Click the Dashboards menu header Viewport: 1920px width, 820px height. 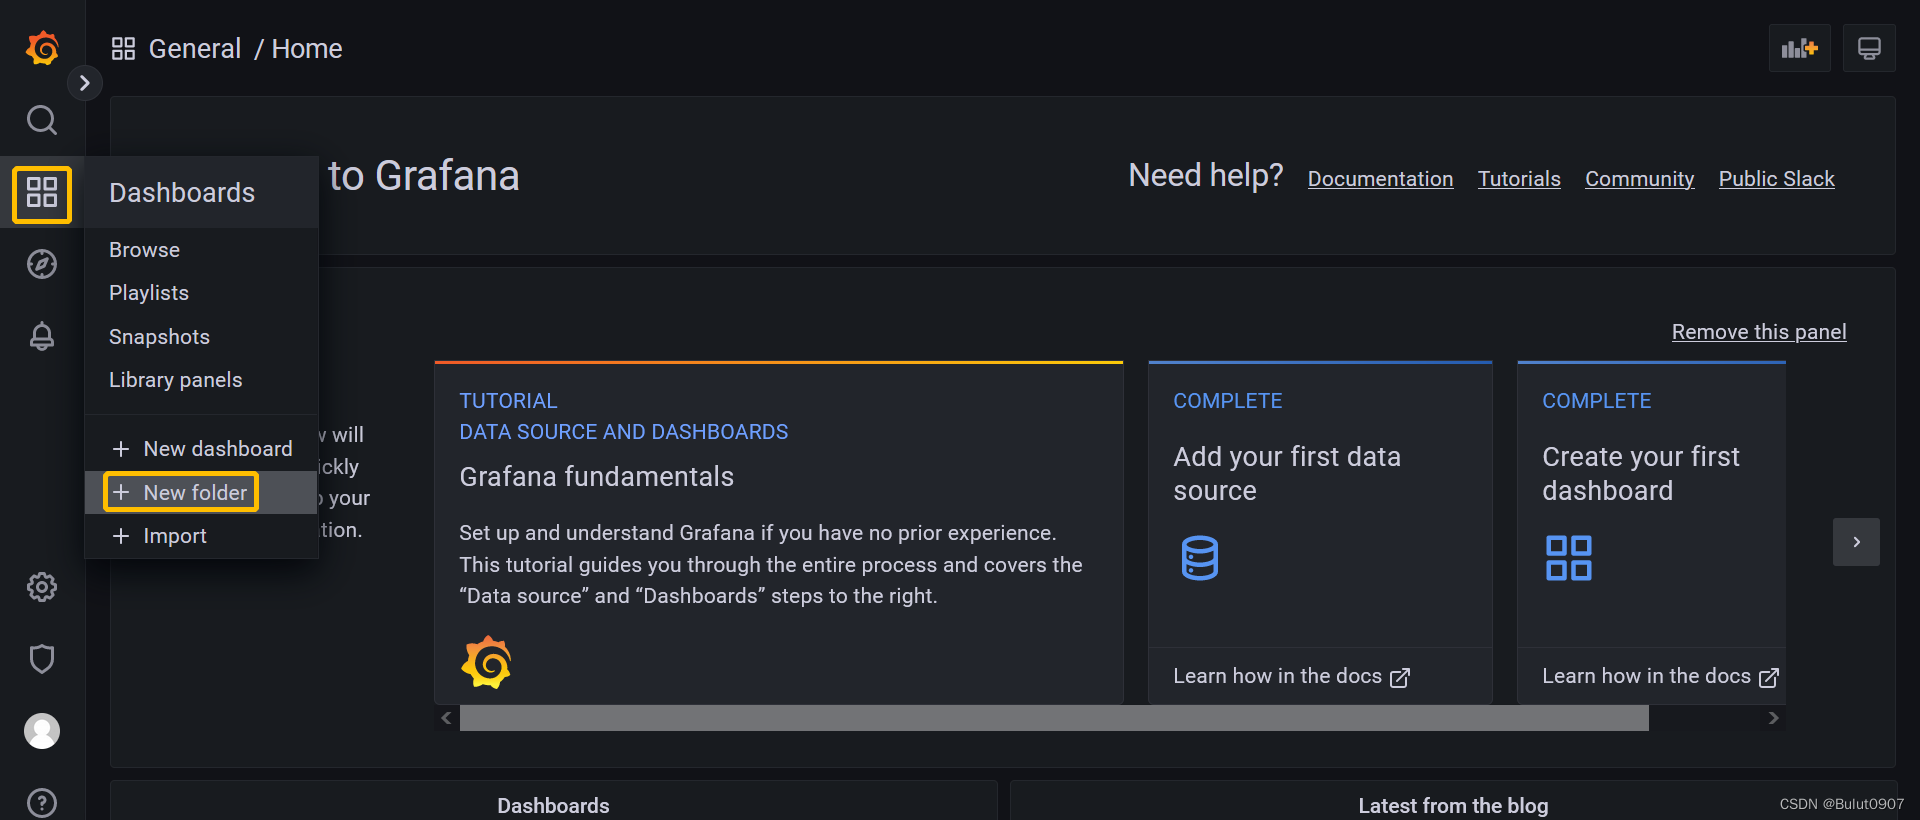coord(202,192)
